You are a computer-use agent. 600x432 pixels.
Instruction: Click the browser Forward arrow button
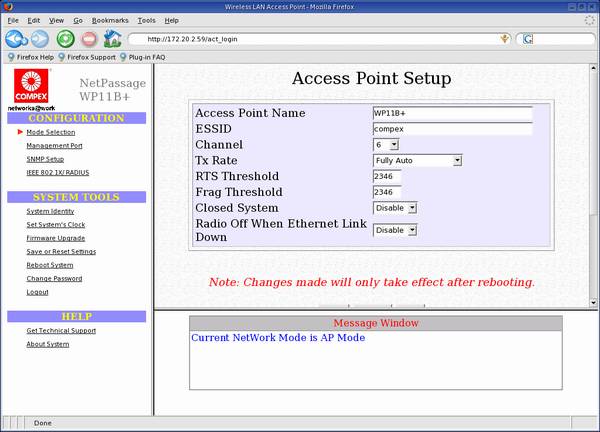(40, 39)
